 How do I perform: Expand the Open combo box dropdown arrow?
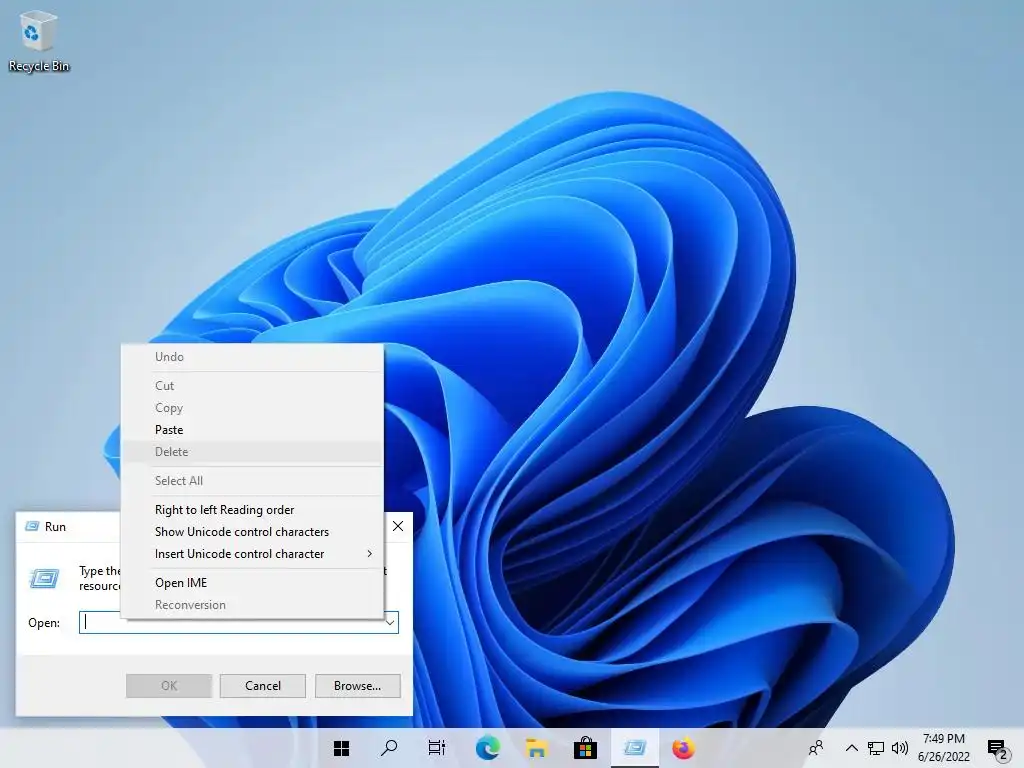[x=391, y=622]
